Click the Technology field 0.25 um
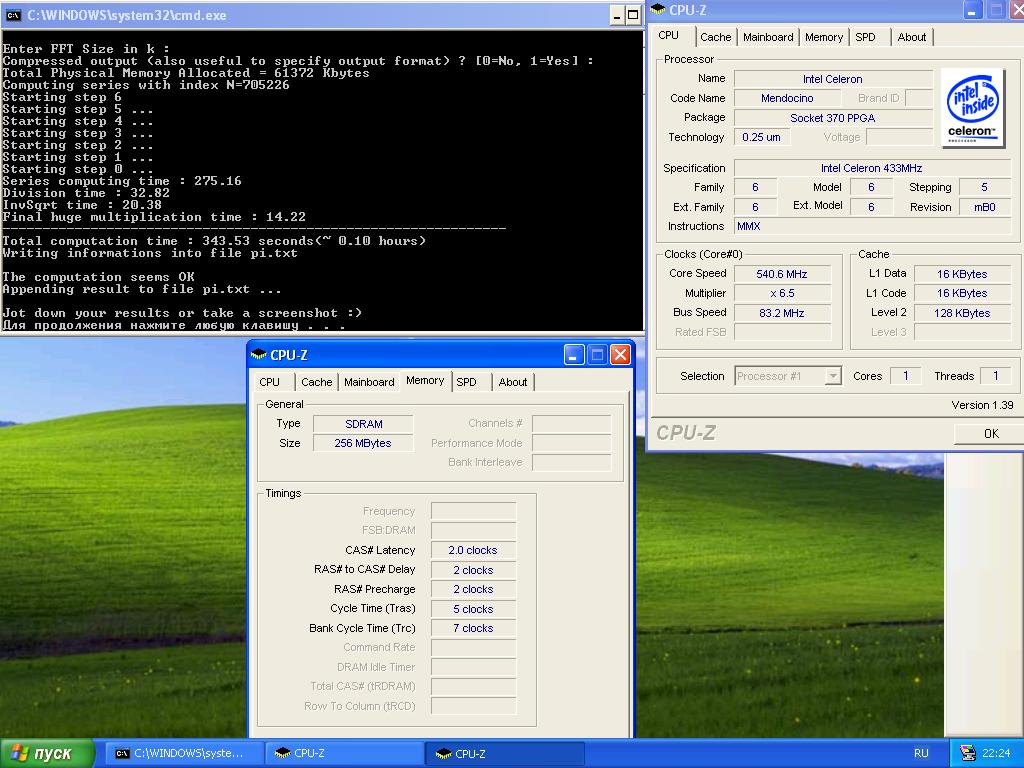Image resolution: width=1024 pixels, height=768 pixels. [x=761, y=137]
